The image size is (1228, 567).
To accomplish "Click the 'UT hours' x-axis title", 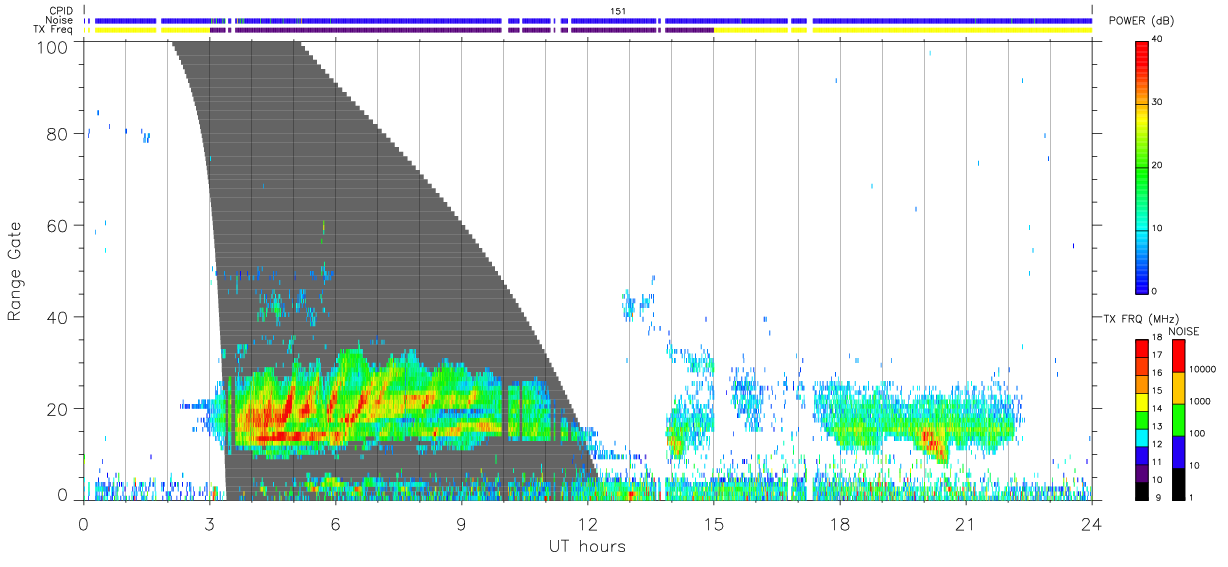I will 587,547.
